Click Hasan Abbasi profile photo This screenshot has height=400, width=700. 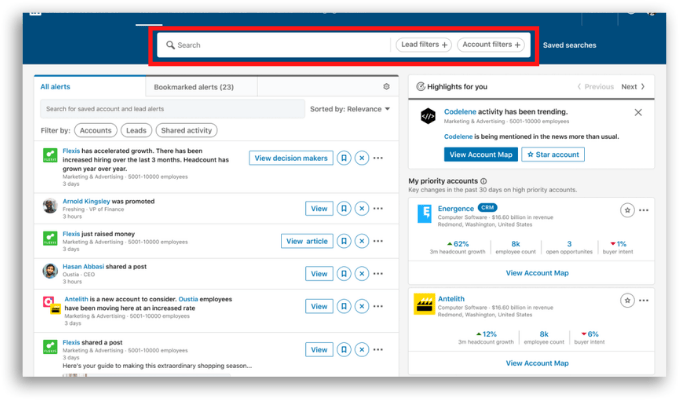pos(50,271)
